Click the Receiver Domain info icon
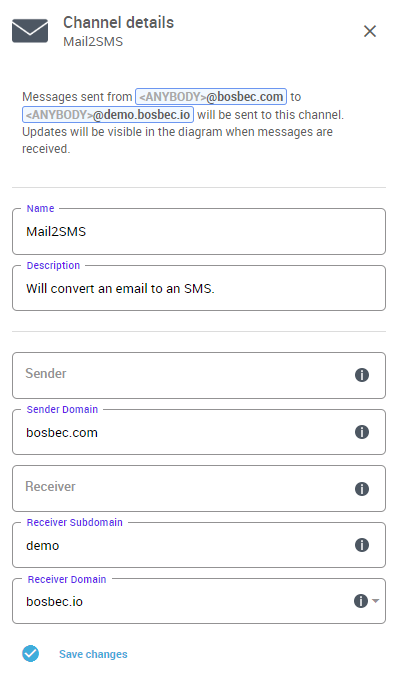The height and width of the screenshot is (675, 398). (x=361, y=601)
